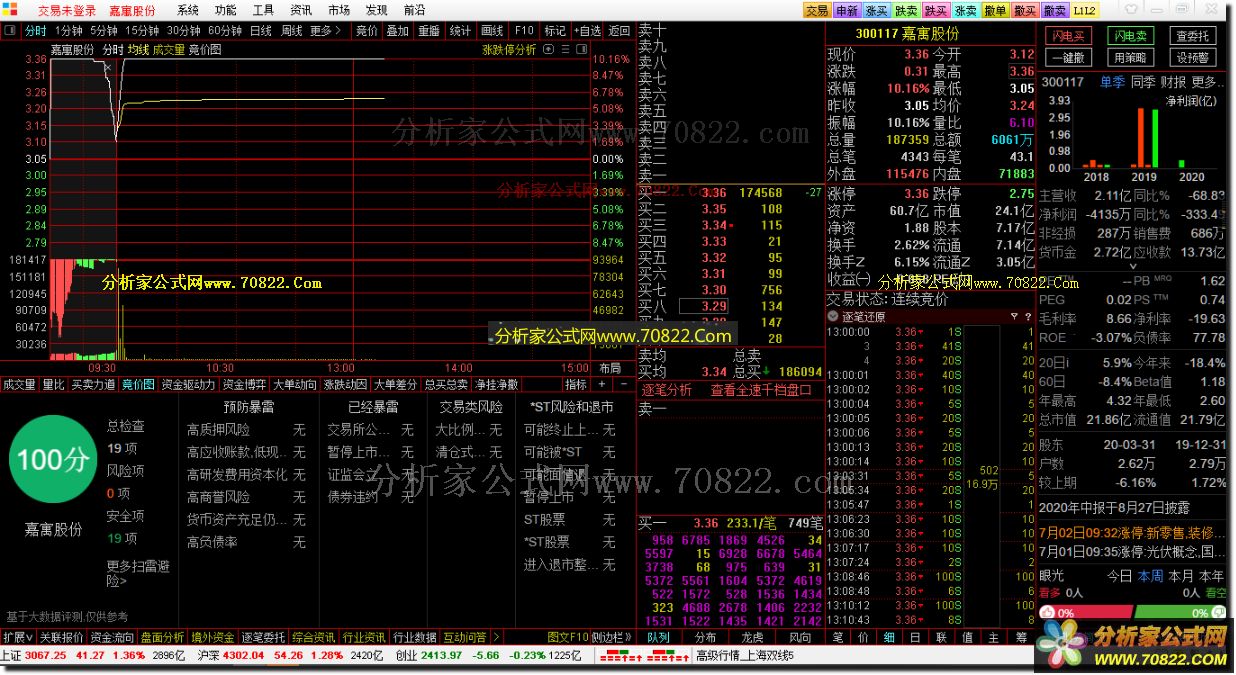Open the 功能 menu
The width and height of the screenshot is (1236, 675).
[x=226, y=10]
